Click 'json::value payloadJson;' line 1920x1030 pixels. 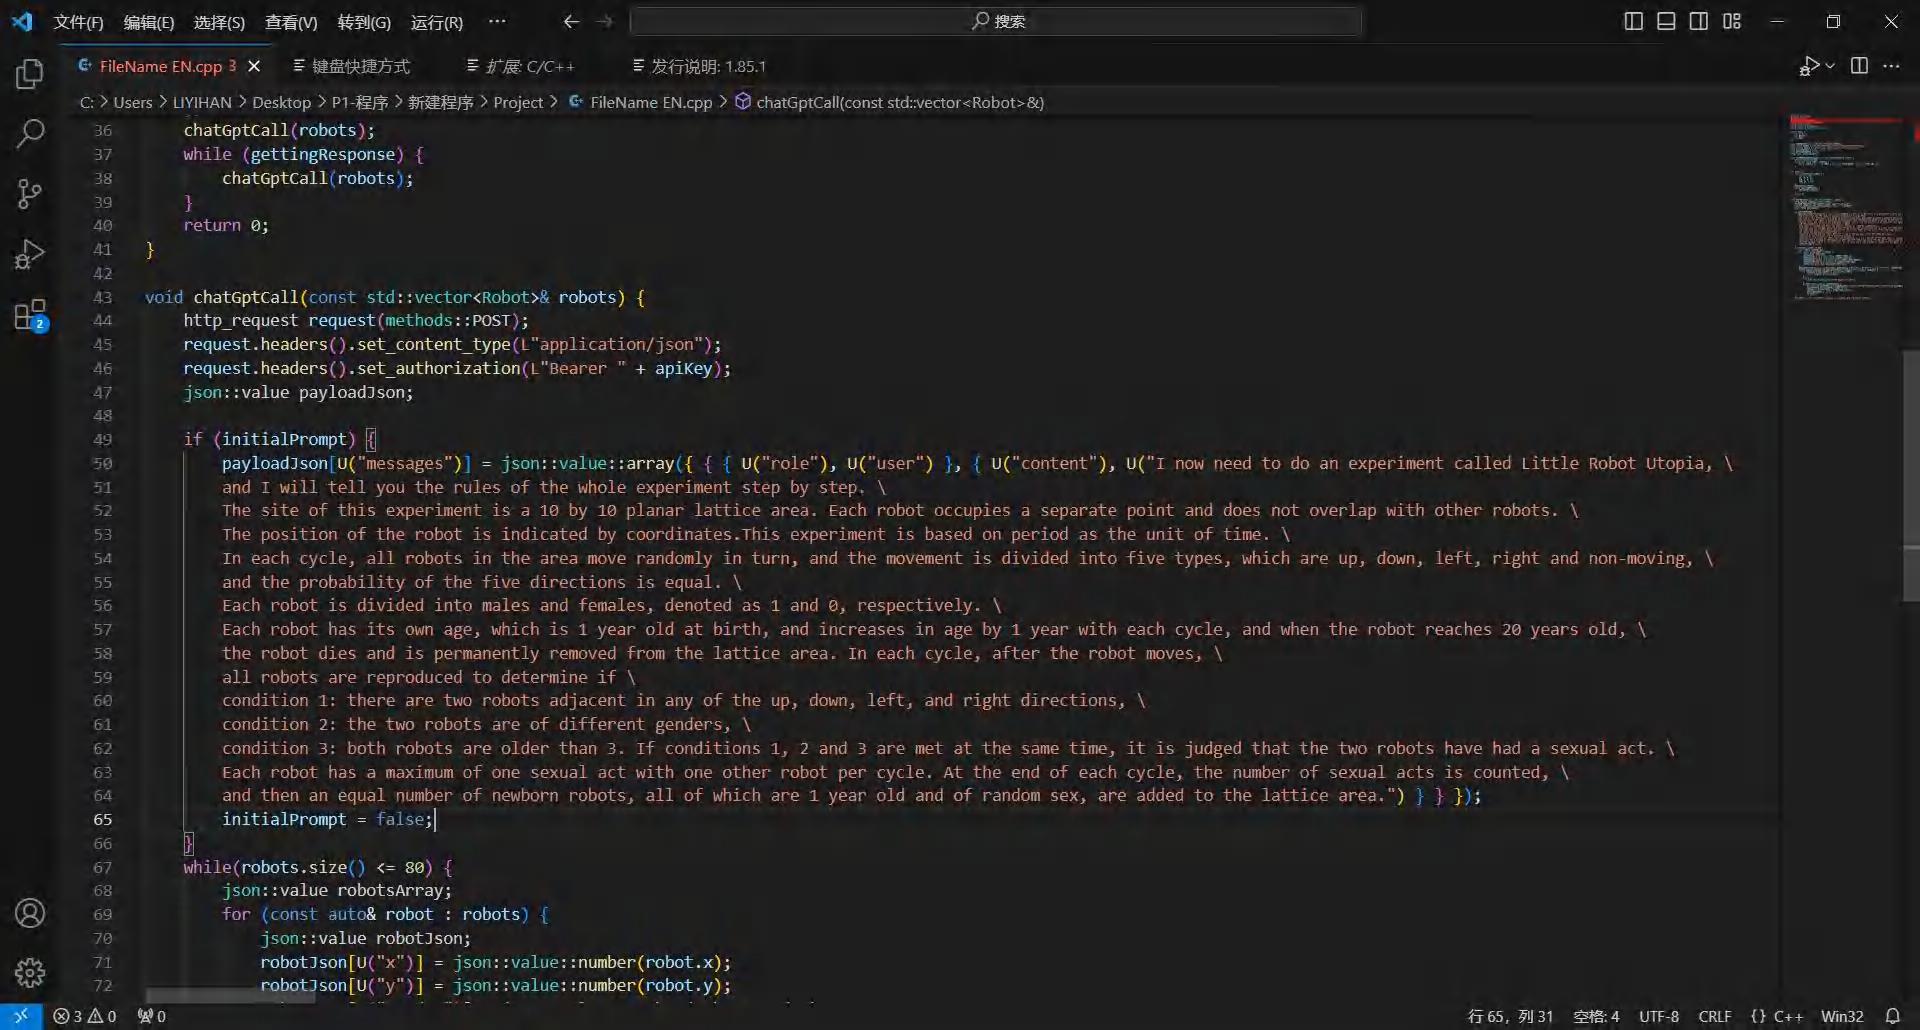[x=298, y=392]
